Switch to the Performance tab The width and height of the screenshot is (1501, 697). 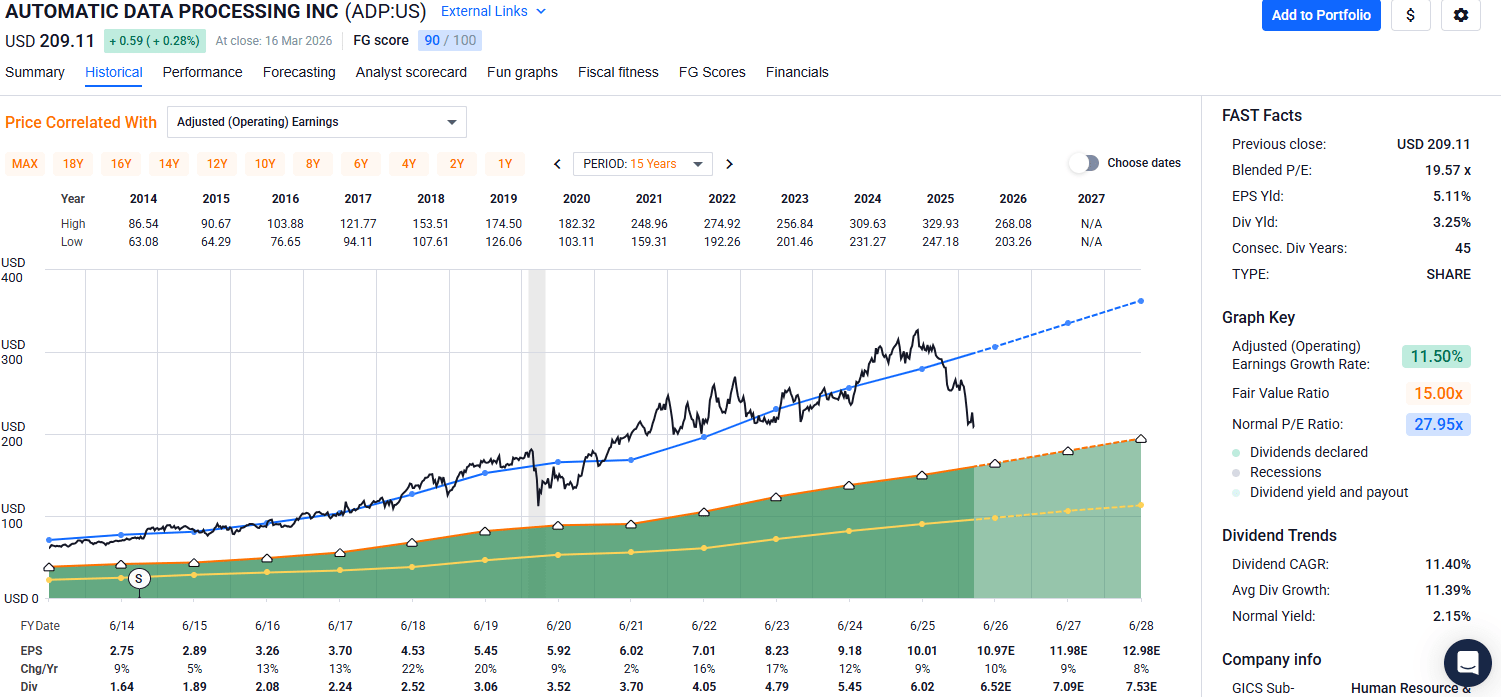coord(203,72)
